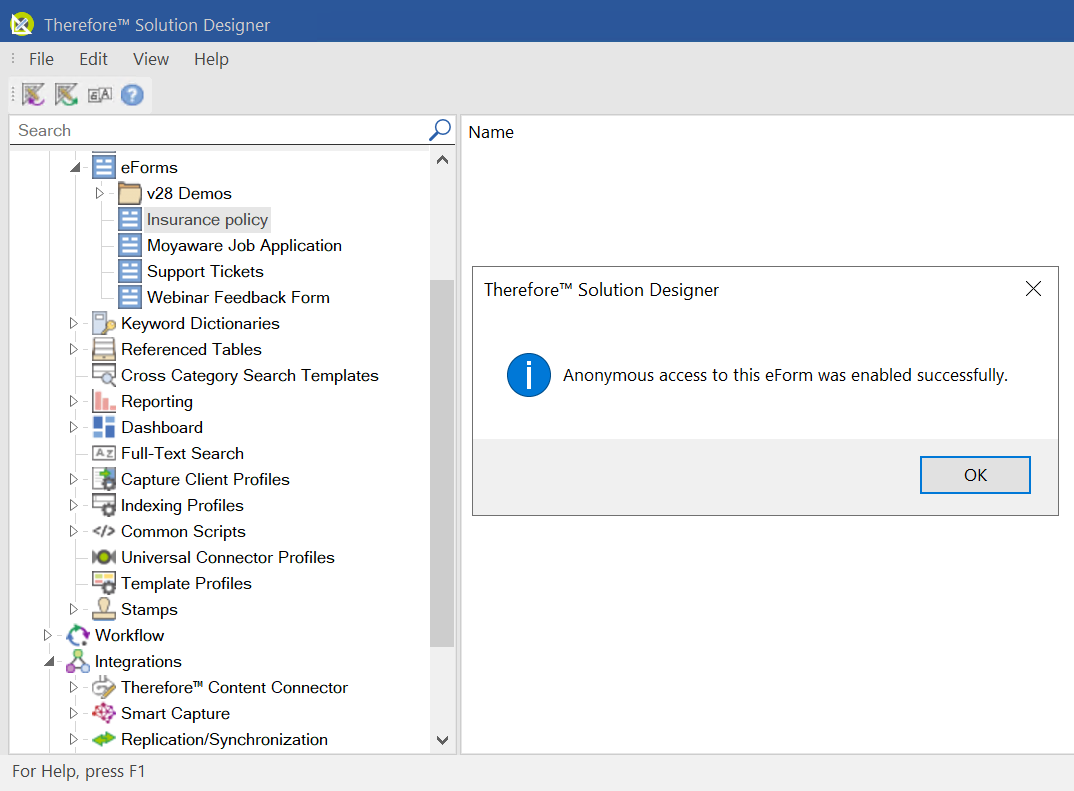Select Moyaware Job Application eForm
This screenshot has width=1074, height=791.
point(244,246)
